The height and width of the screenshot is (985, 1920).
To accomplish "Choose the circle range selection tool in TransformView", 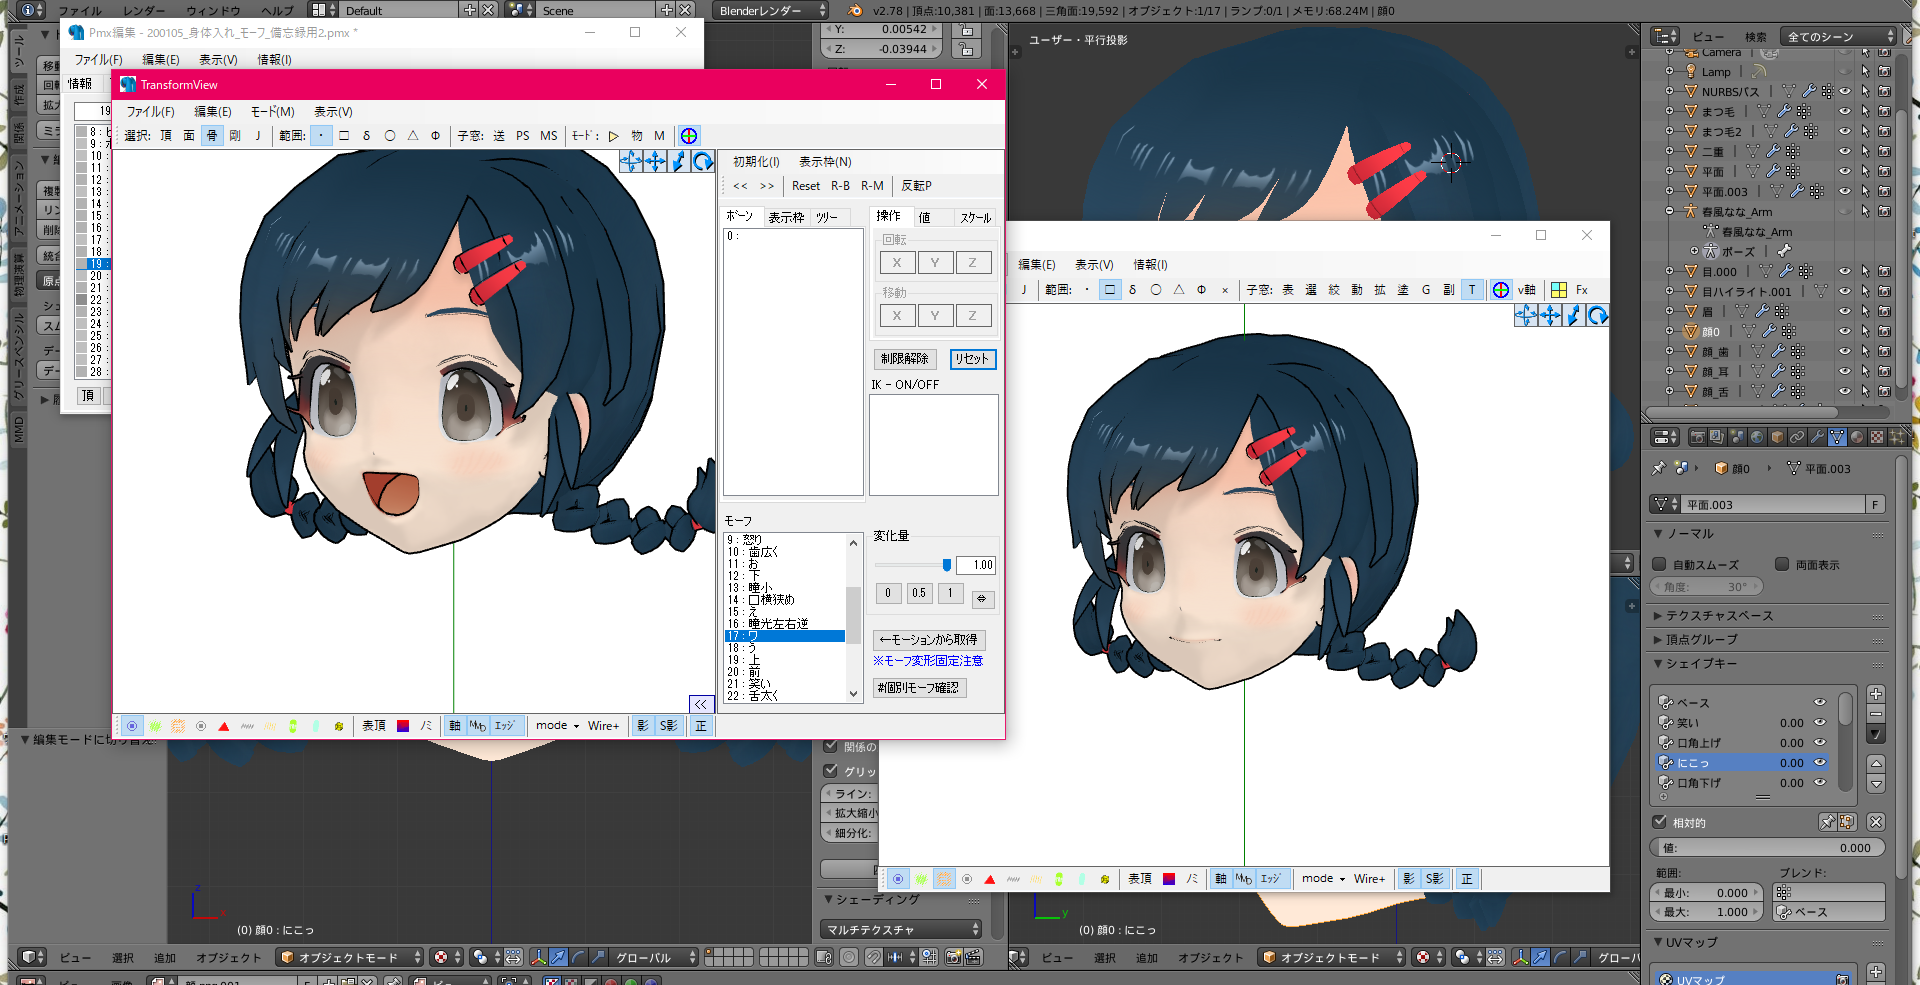I will [x=390, y=136].
